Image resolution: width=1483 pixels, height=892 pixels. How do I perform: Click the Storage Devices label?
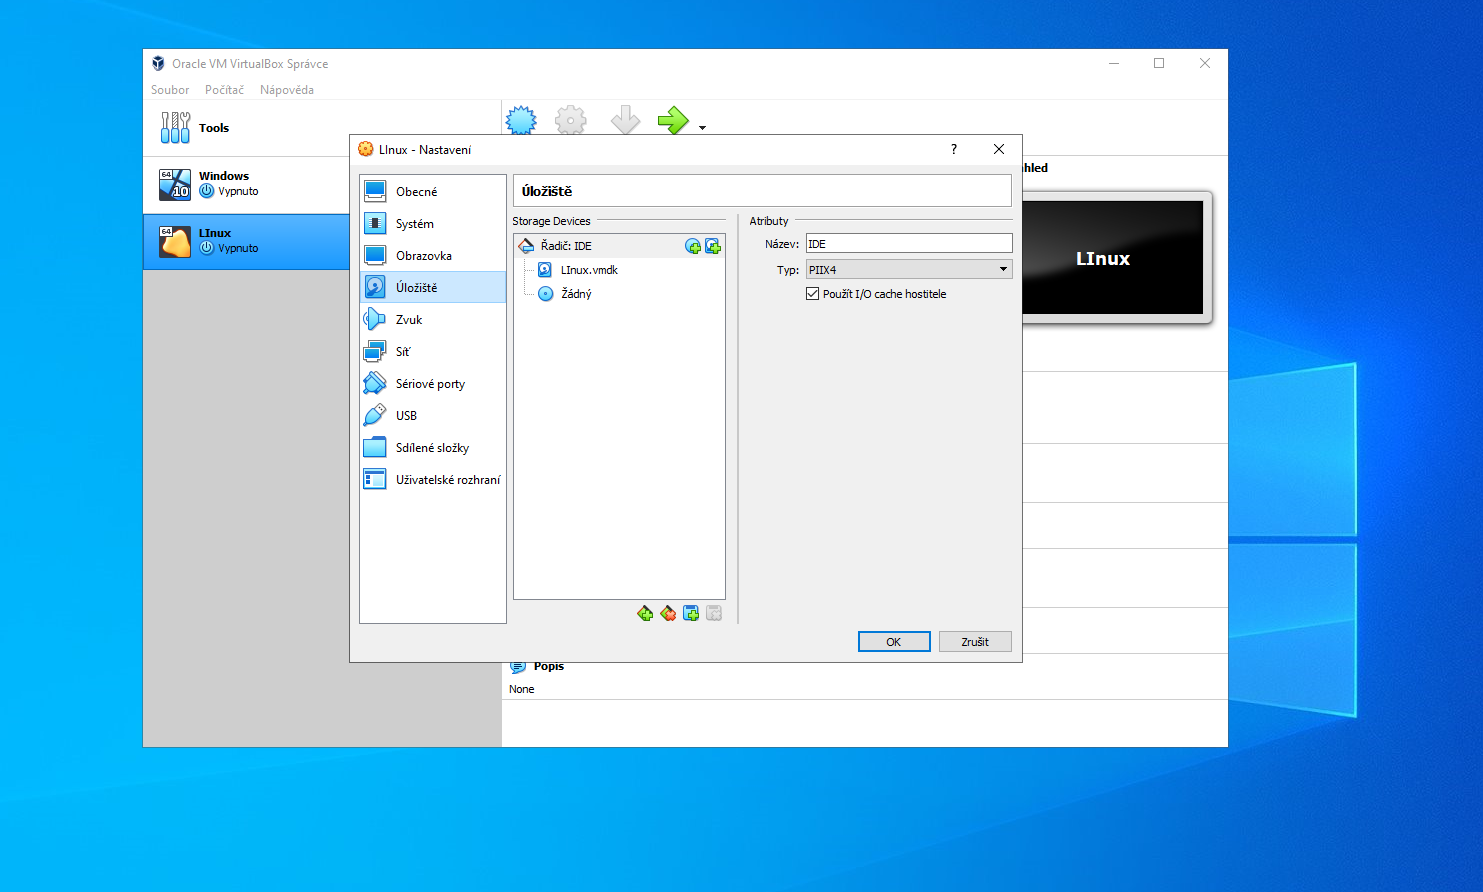(x=551, y=221)
